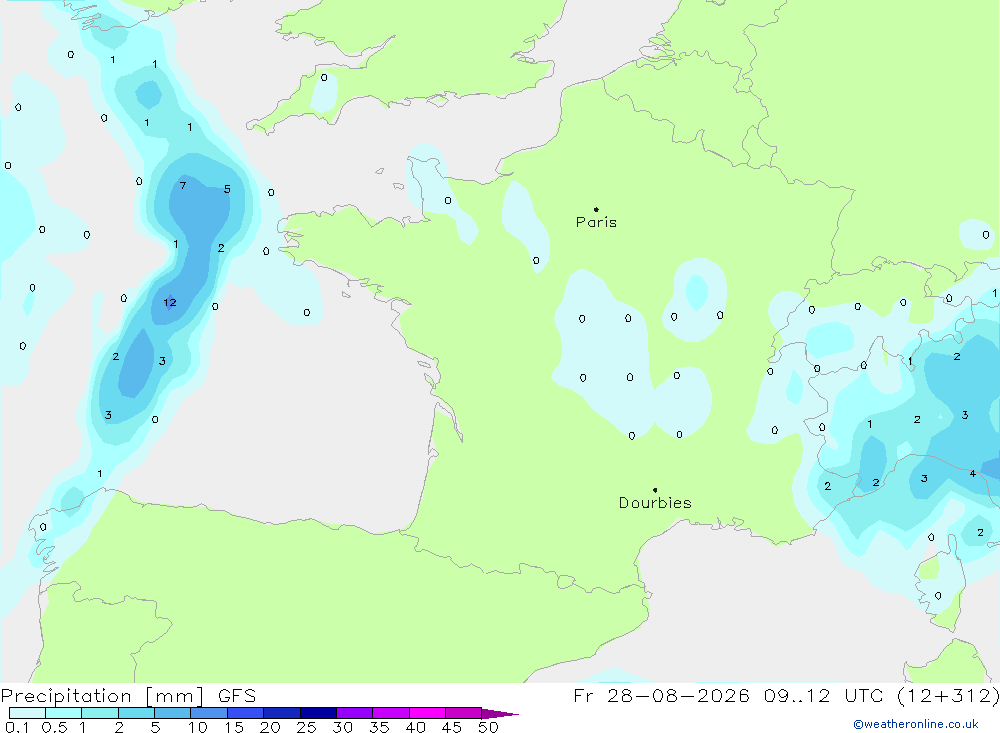
Task: Pick the 5–10 mm legend swatch
Action: 173,713
